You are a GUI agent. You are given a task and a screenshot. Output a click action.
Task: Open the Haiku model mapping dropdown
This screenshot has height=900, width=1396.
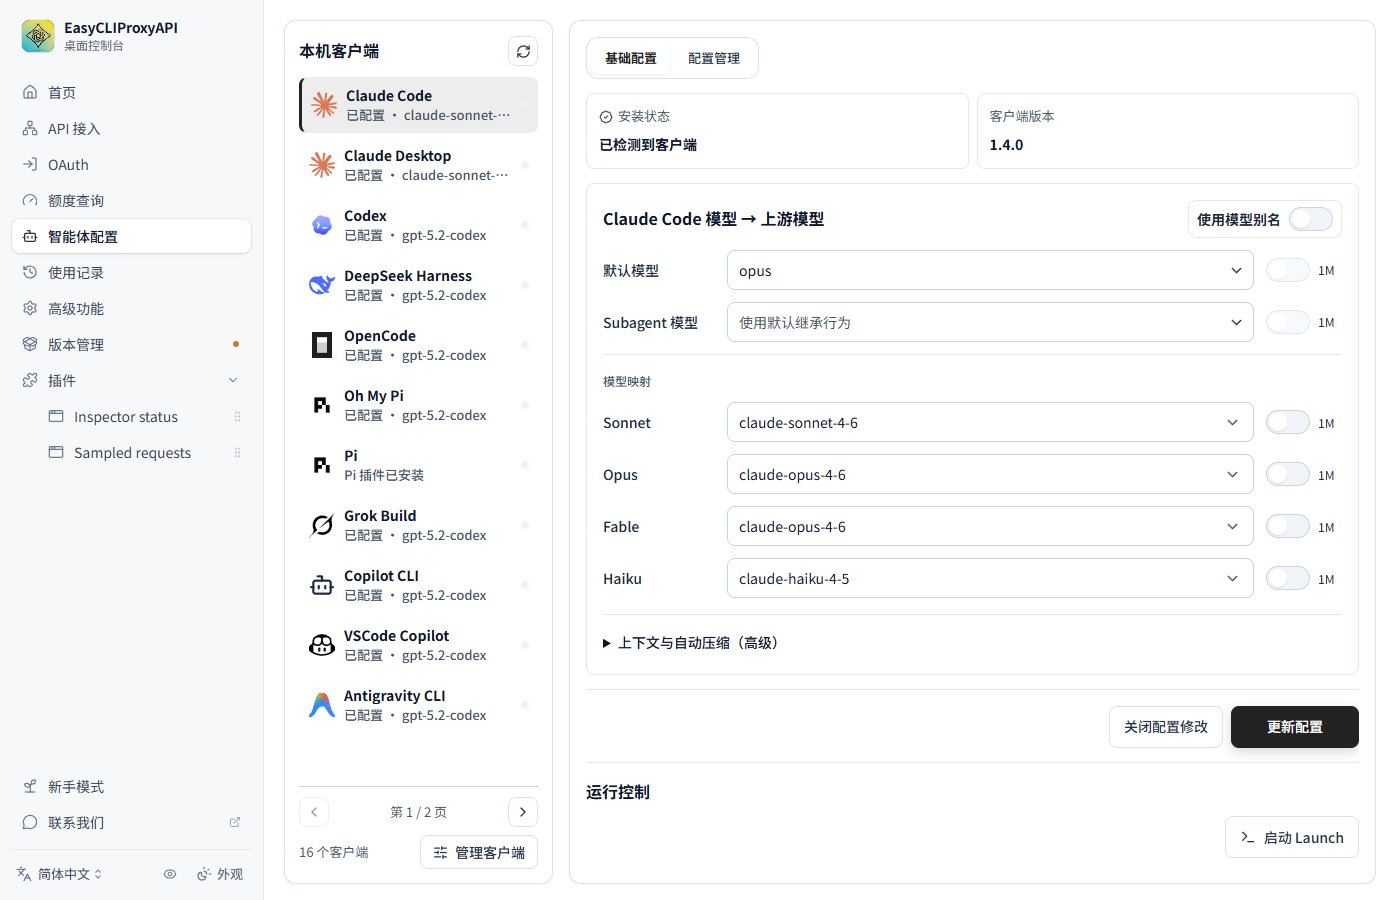pos(990,578)
